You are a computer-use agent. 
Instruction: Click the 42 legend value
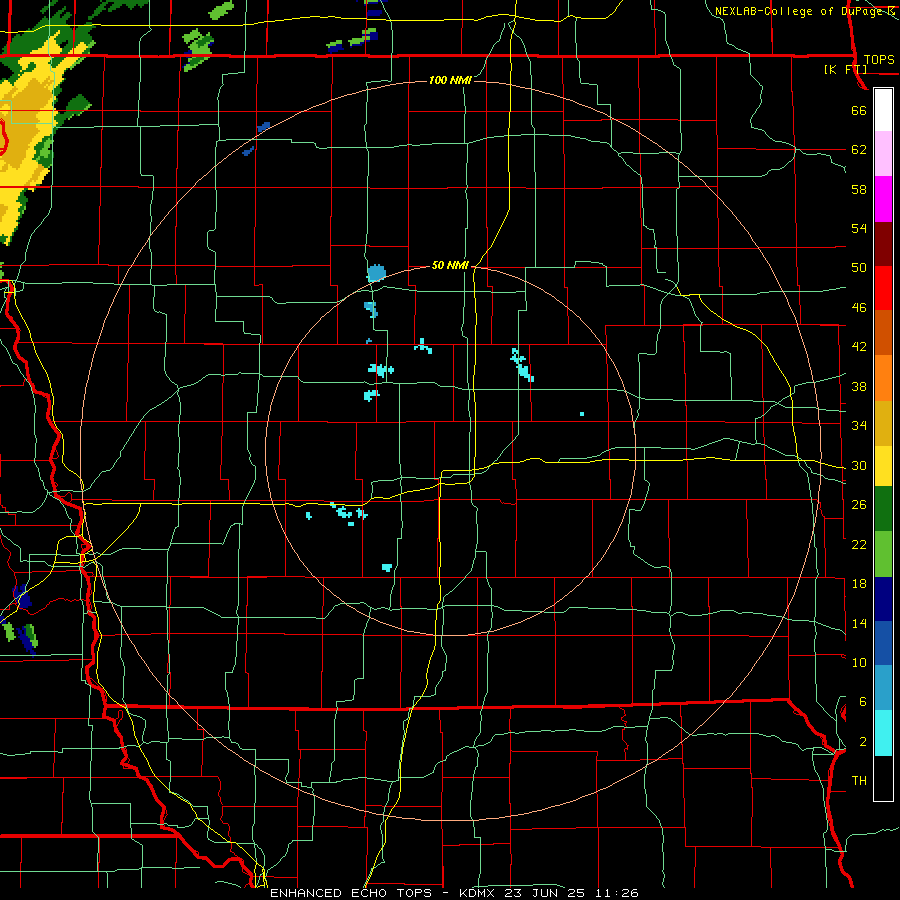click(859, 347)
